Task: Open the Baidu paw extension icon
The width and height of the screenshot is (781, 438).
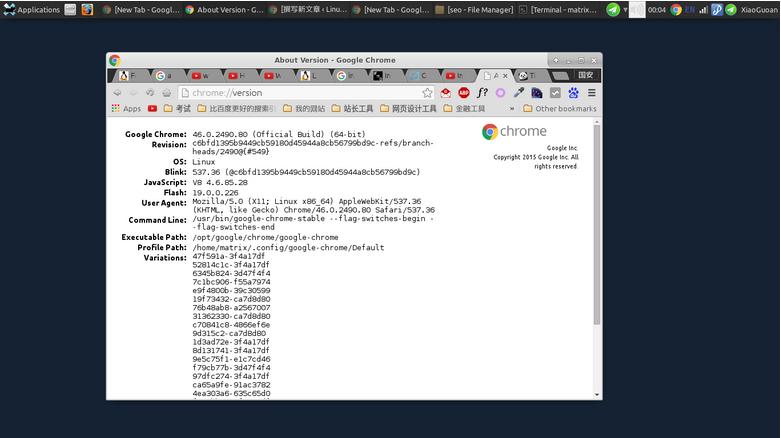Action: pos(573,93)
